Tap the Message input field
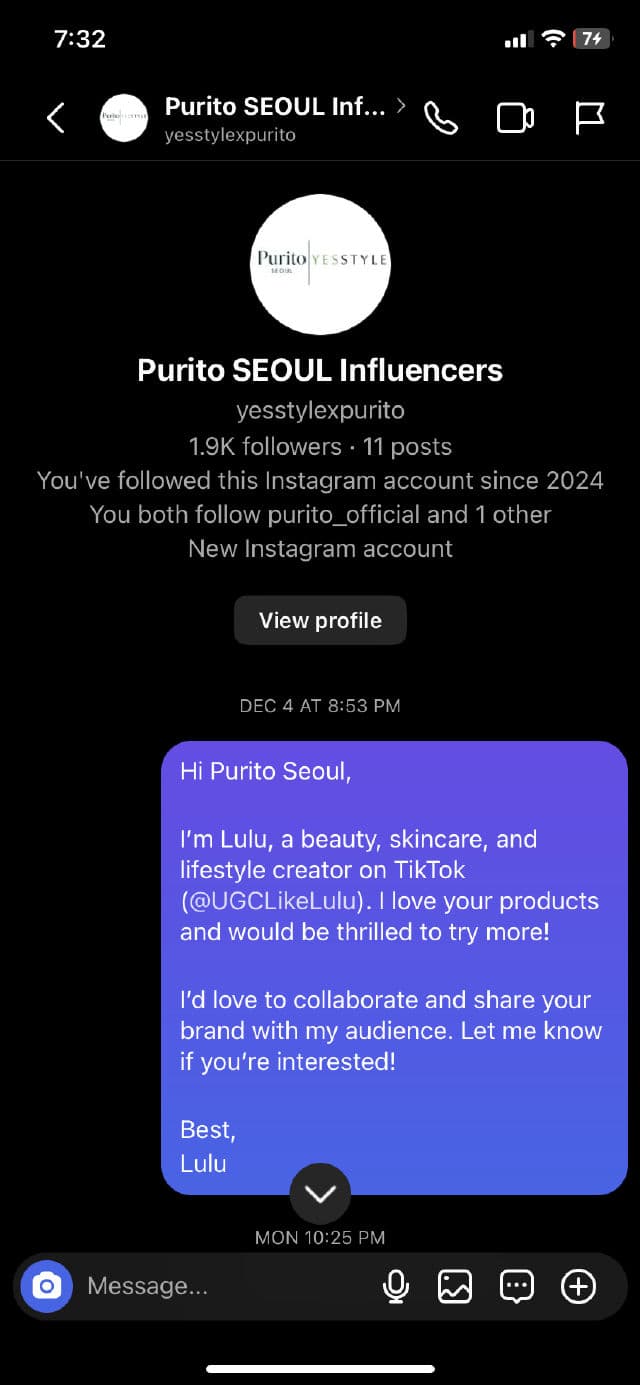The height and width of the screenshot is (1385, 640). tap(220, 1286)
